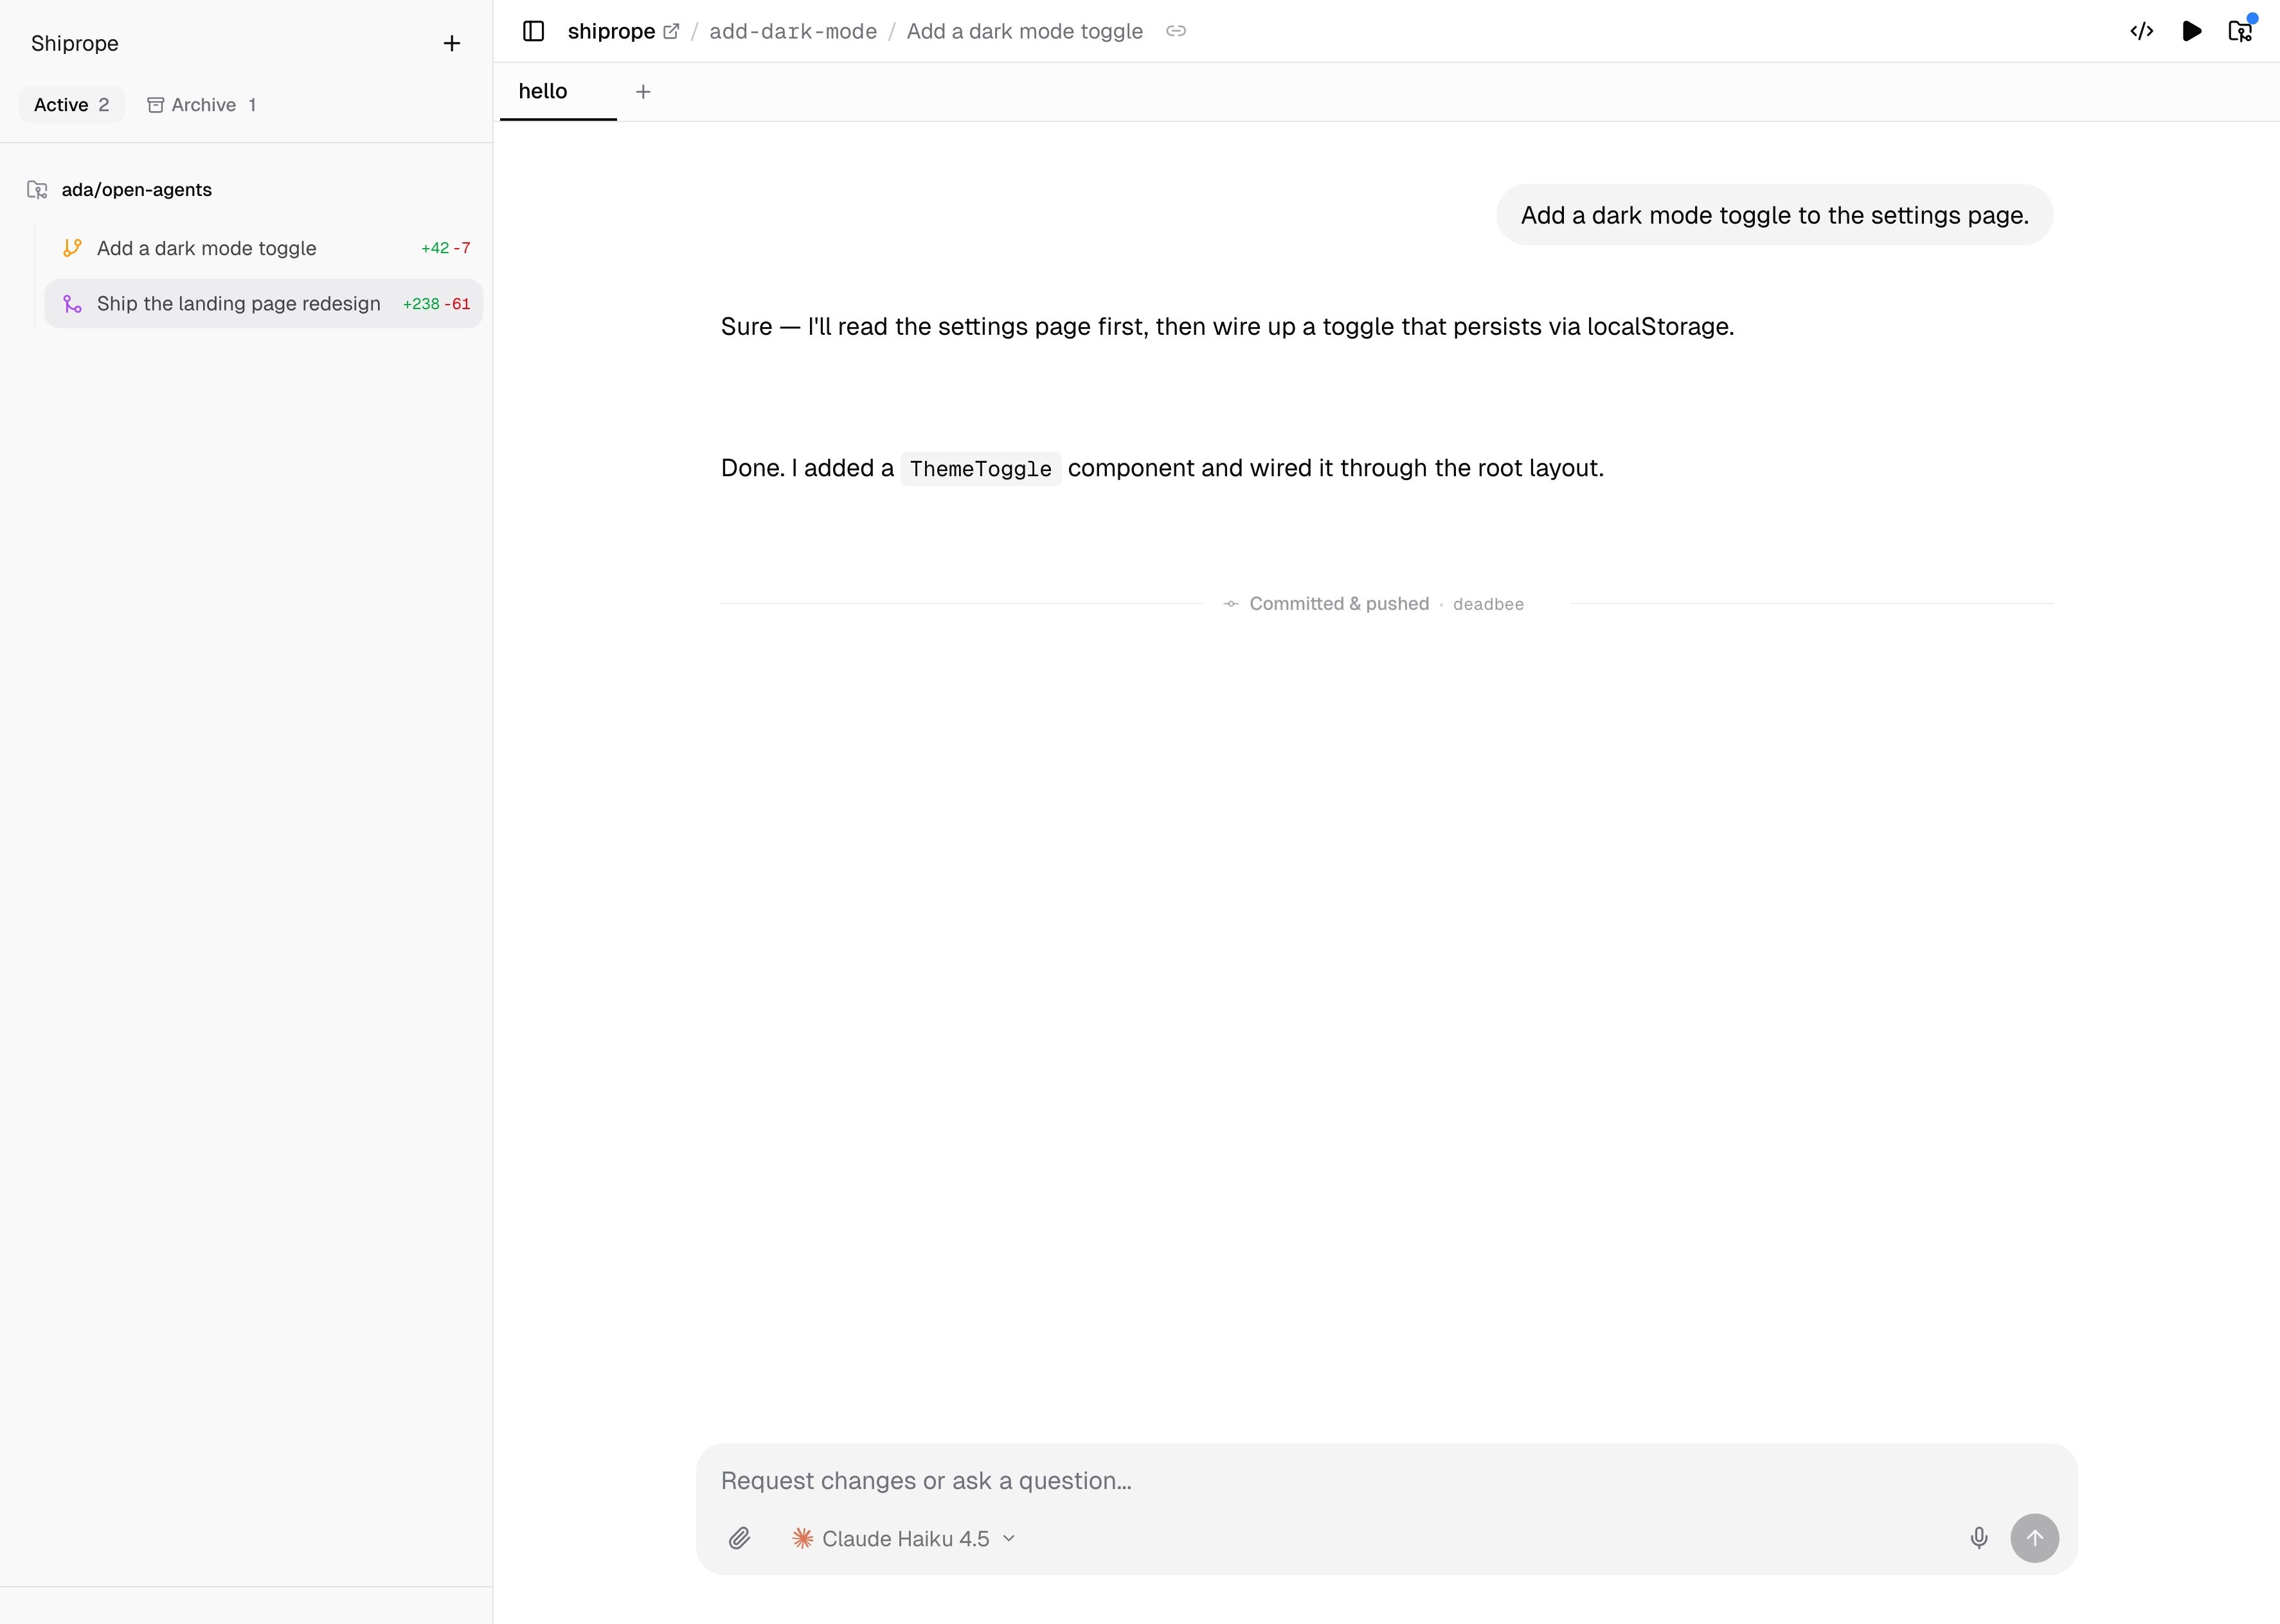Activate the microphone voice input icon

point(1978,1538)
